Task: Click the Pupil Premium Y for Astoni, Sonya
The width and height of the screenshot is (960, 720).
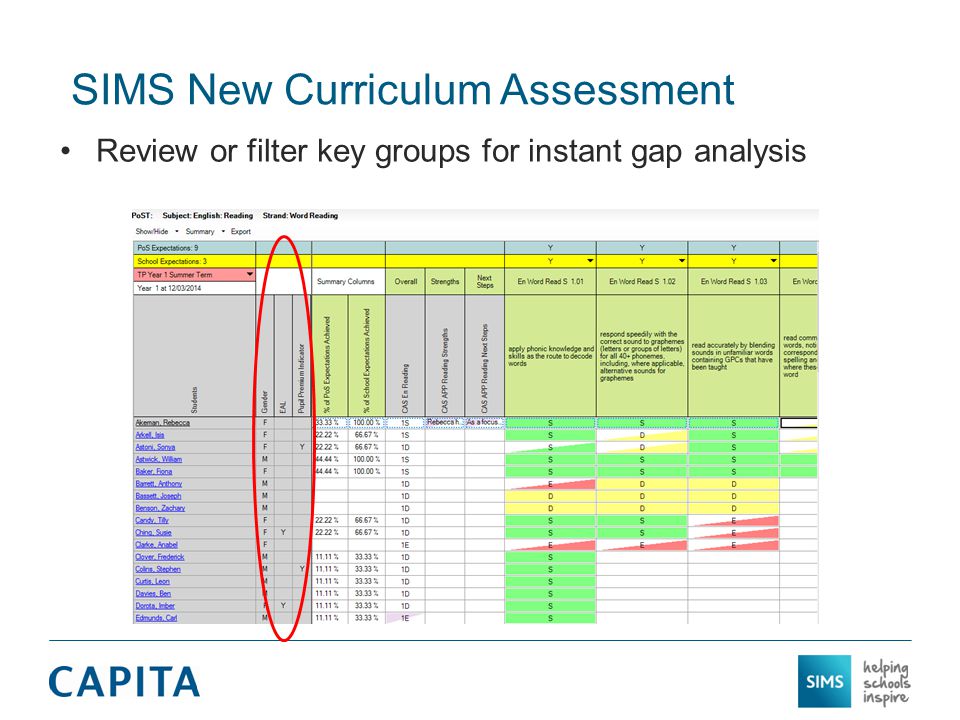Action: pyautogui.click(x=302, y=448)
